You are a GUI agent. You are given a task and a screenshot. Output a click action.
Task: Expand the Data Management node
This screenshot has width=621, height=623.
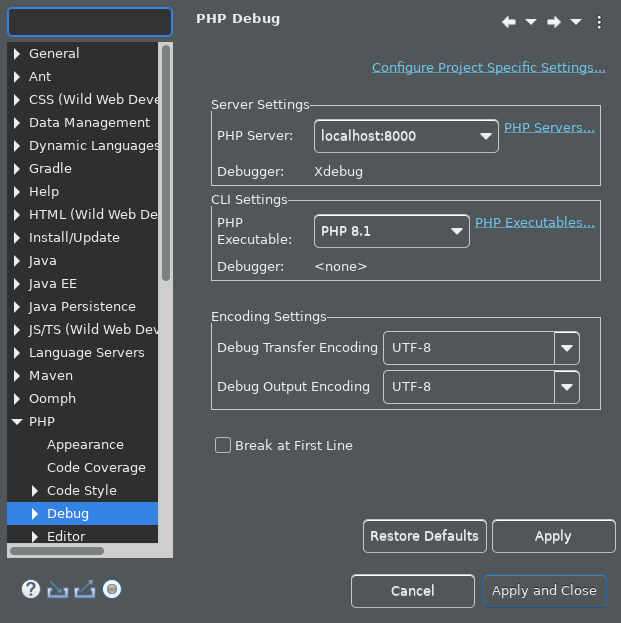(17, 123)
